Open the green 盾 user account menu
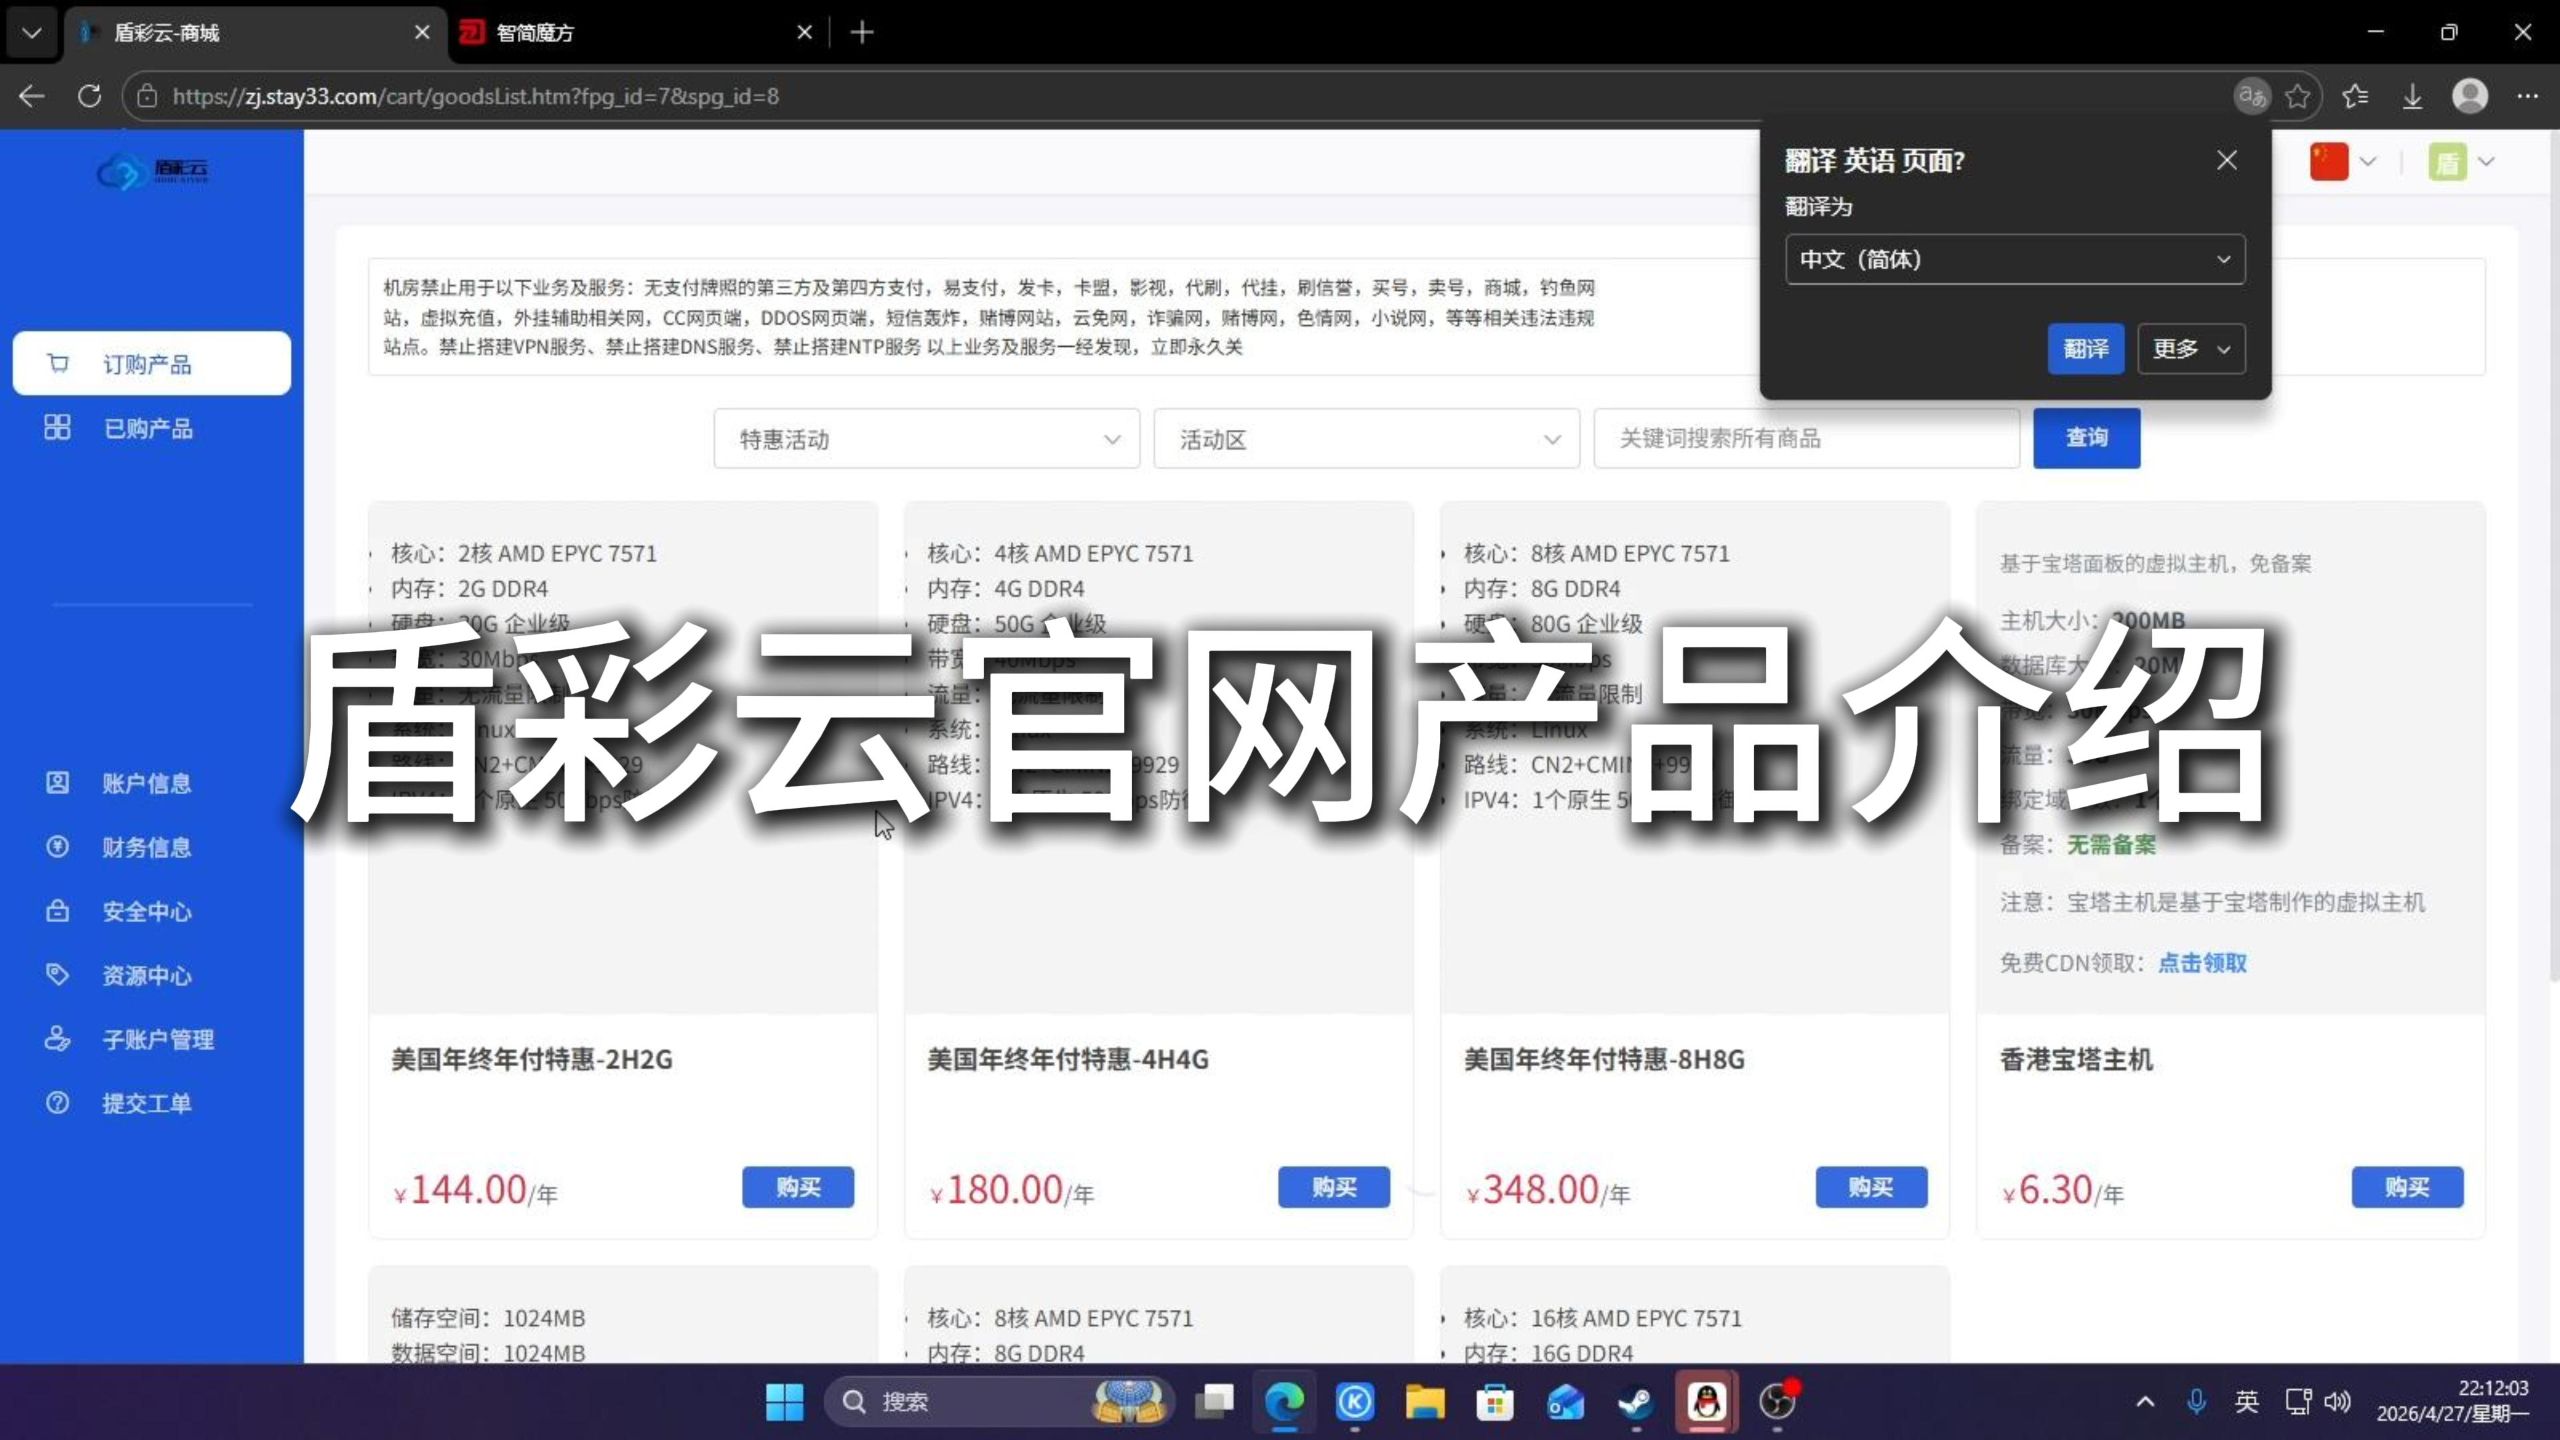The height and width of the screenshot is (1440, 2560). [2461, 161]
